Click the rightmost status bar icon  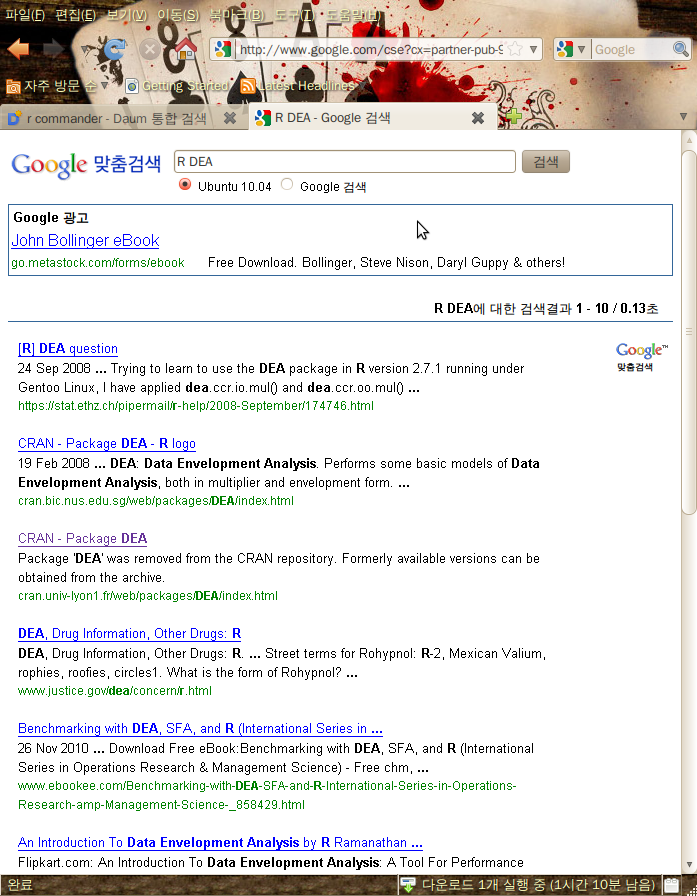[671, 885]
